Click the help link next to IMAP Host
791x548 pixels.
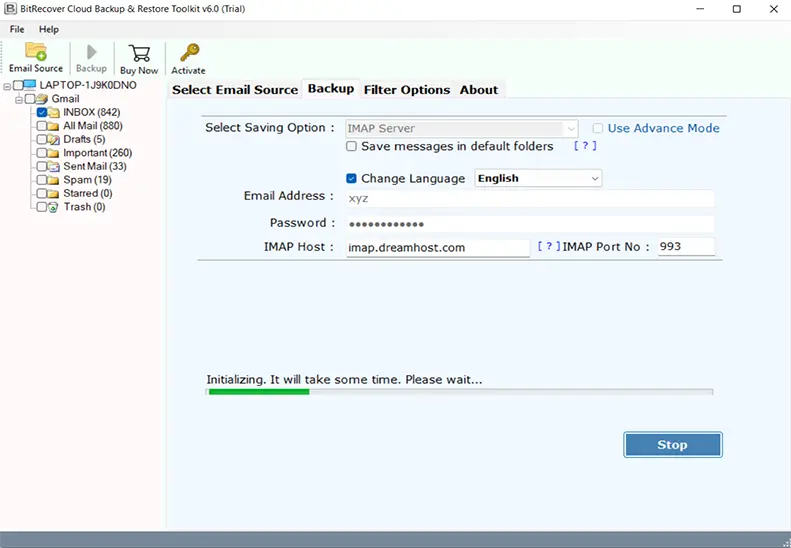549,246
